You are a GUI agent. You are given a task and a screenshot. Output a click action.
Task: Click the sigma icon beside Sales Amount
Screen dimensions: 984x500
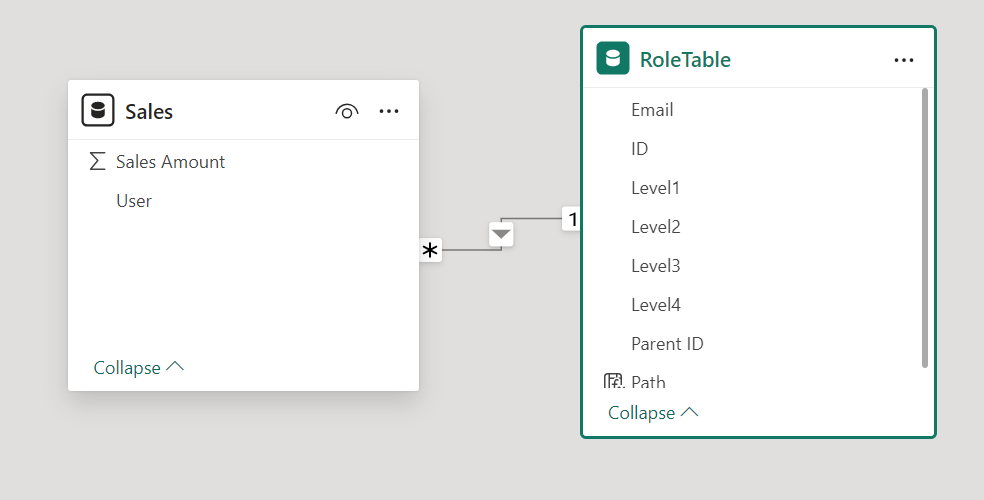point(97,161)
